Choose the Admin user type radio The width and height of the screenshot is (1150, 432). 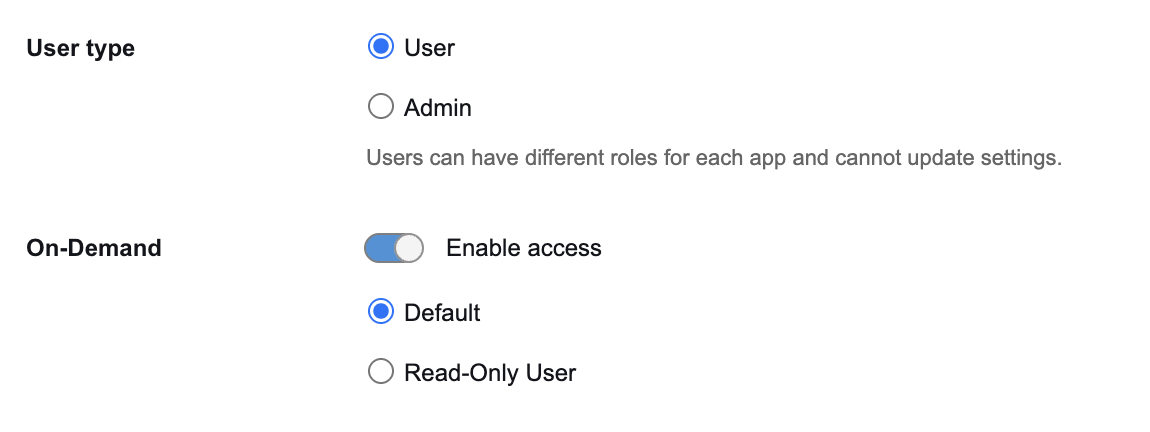[x=380, y=107]
